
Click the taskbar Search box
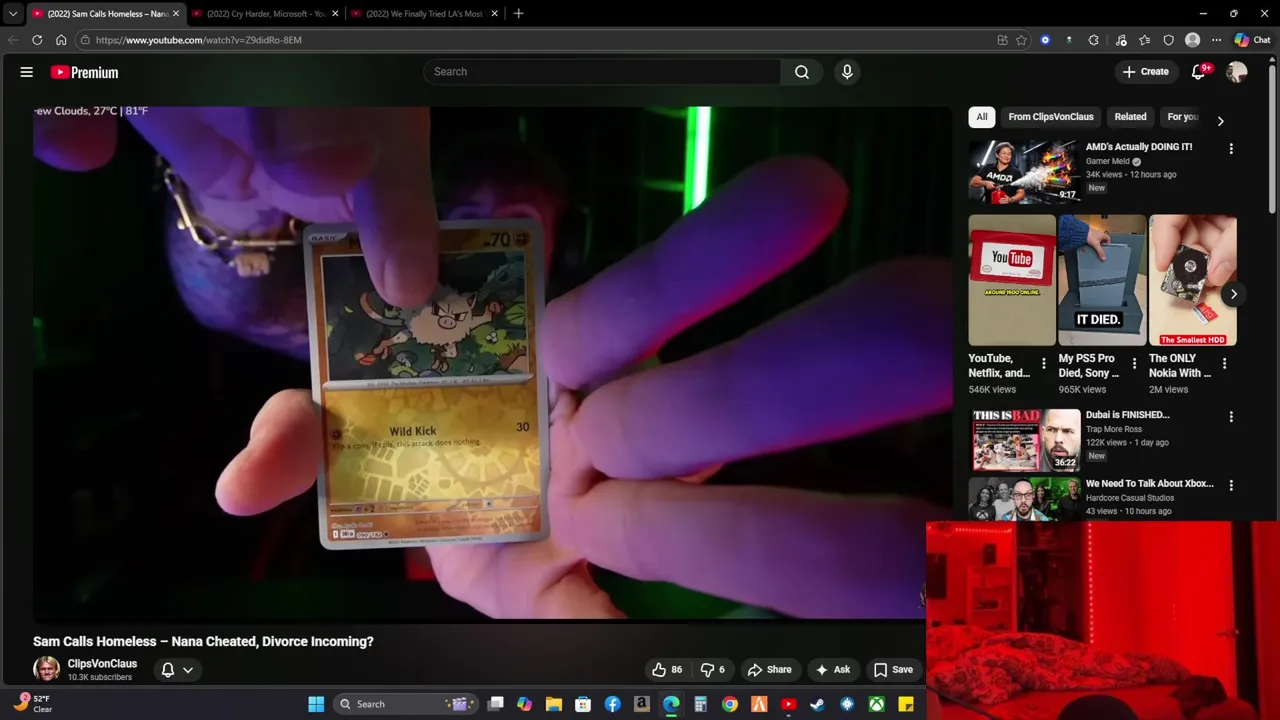(403, 704)
